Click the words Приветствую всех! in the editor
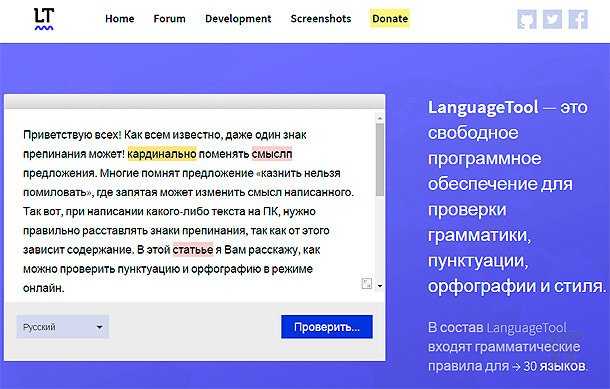 click(72, 135)
